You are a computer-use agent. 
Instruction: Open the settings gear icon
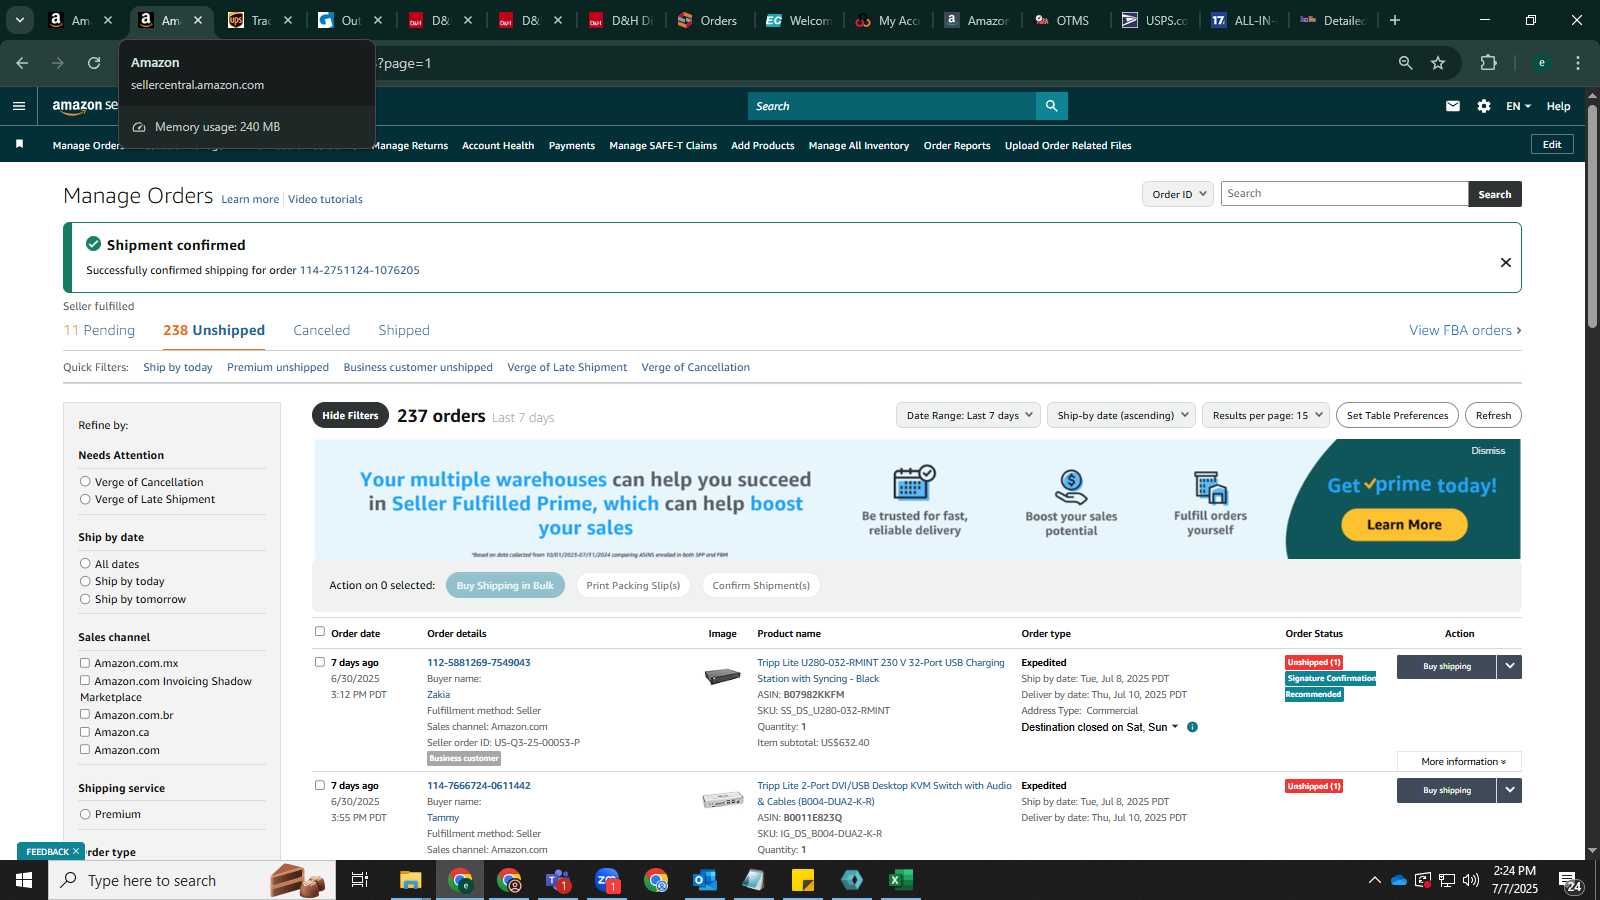(x=1484, y=106)
